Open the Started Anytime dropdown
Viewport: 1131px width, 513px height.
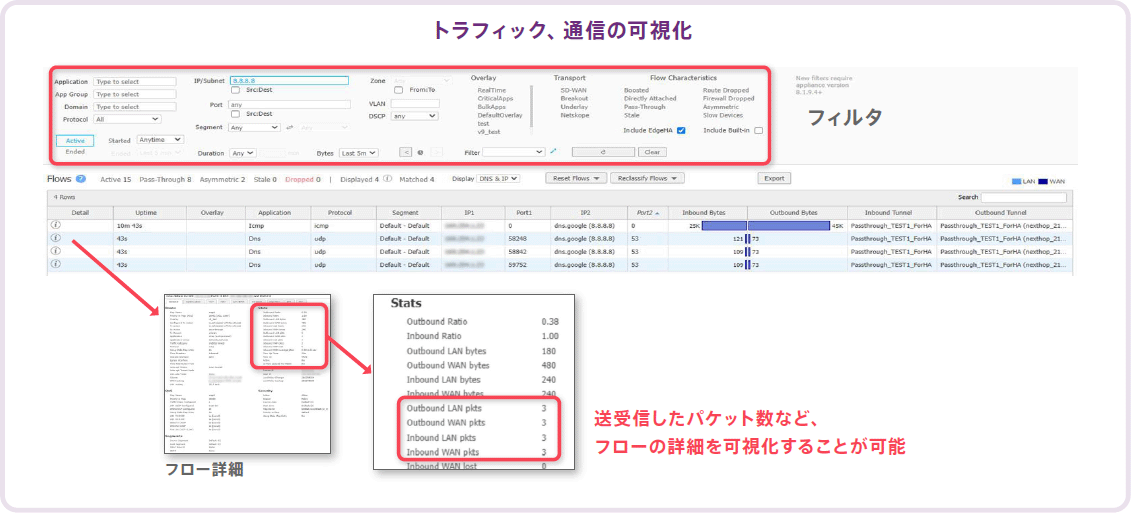[160, 139]
